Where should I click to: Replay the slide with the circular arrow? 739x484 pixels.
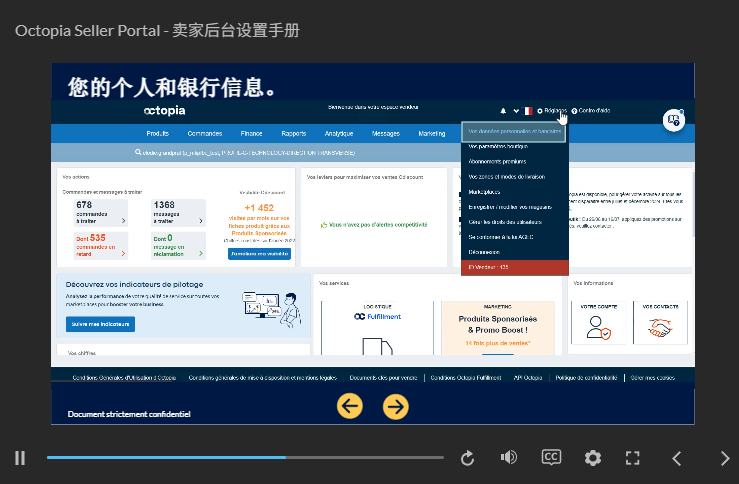coord(467,458)
